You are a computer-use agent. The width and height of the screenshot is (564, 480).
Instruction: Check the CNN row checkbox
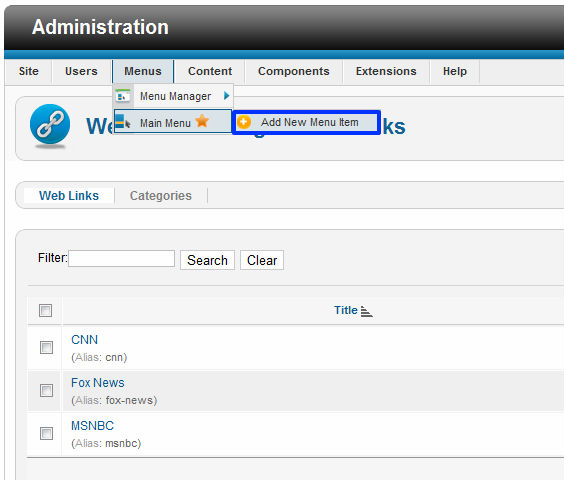[x=46, y=347]
